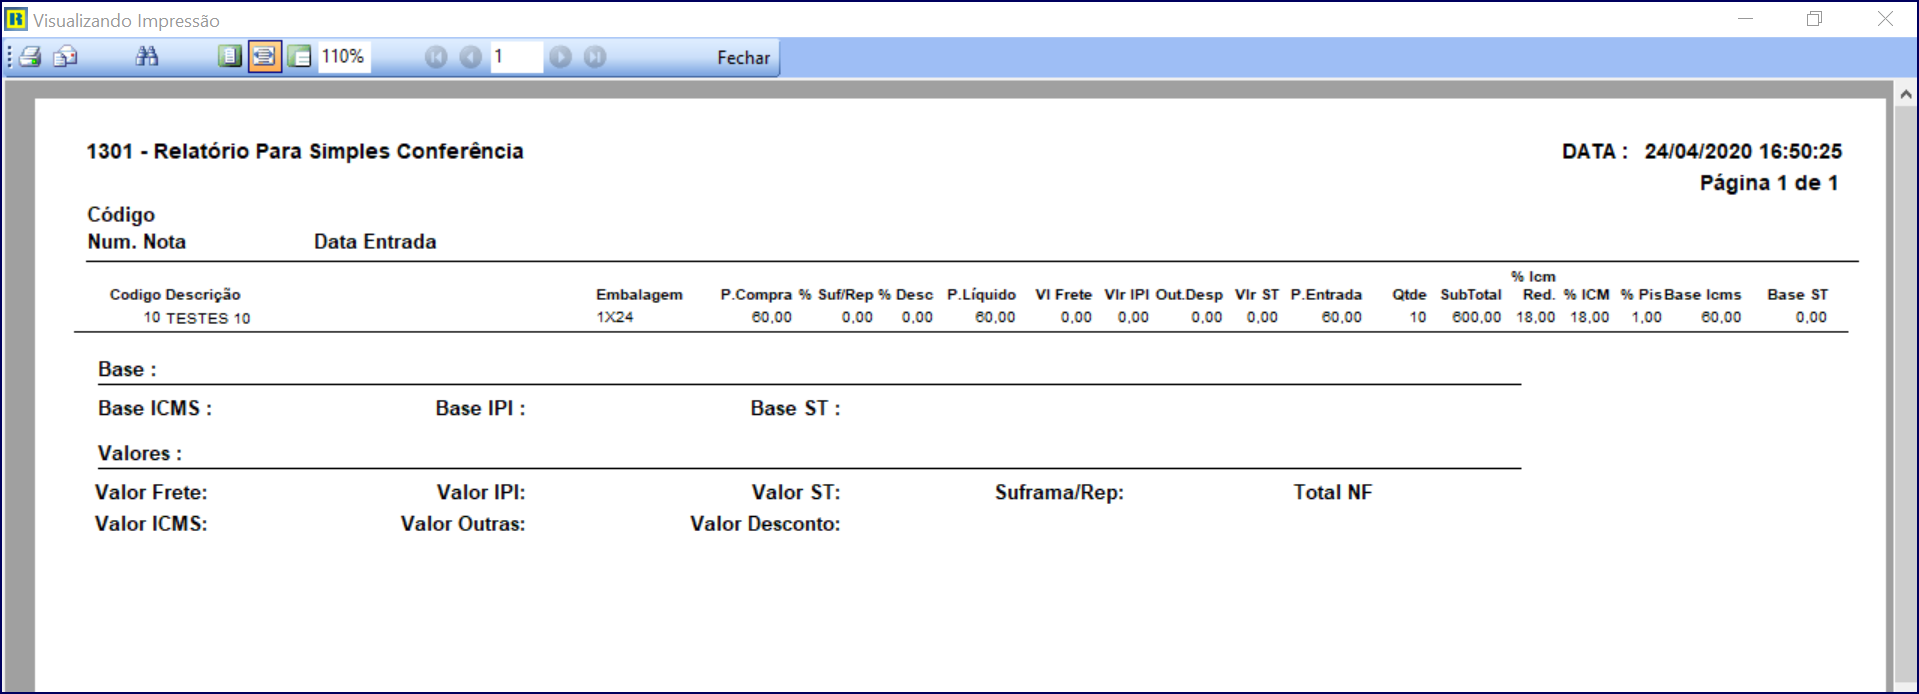The height and width of the screenshot is (694, 1919).
Task: Click the 'Base ST' column header
Action: tap(1797, 295)
